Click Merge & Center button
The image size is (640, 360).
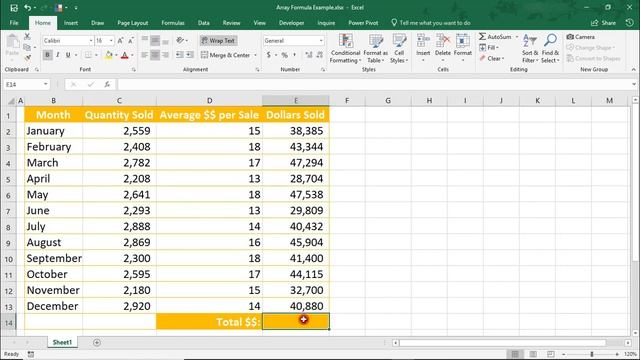pyautogui.click(x=226, y=55)
